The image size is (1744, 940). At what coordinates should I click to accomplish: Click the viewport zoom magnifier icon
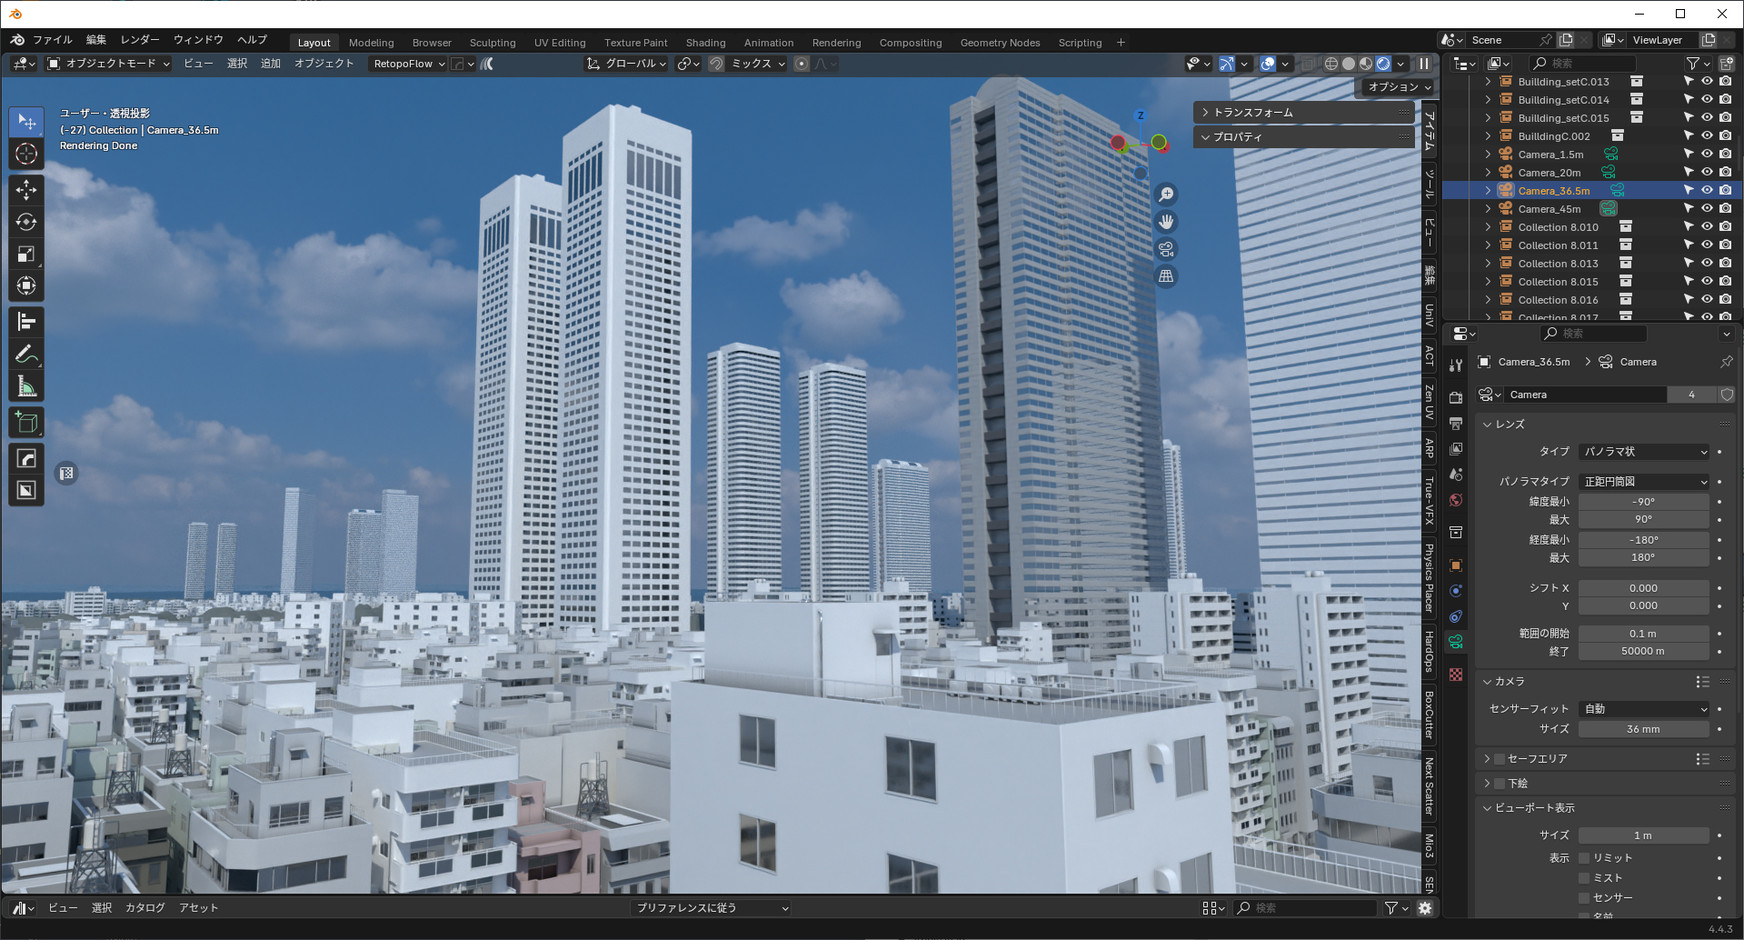pyautogui.click(x=1166, y=194)
